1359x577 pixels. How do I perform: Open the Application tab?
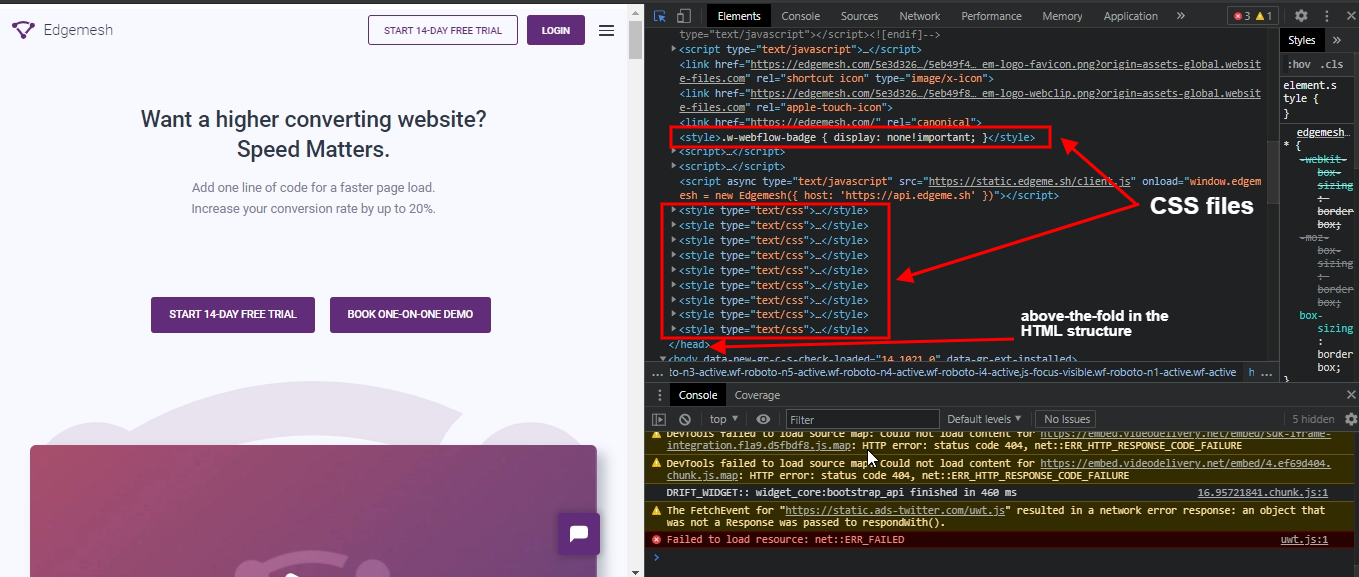tap(1131, 16)
